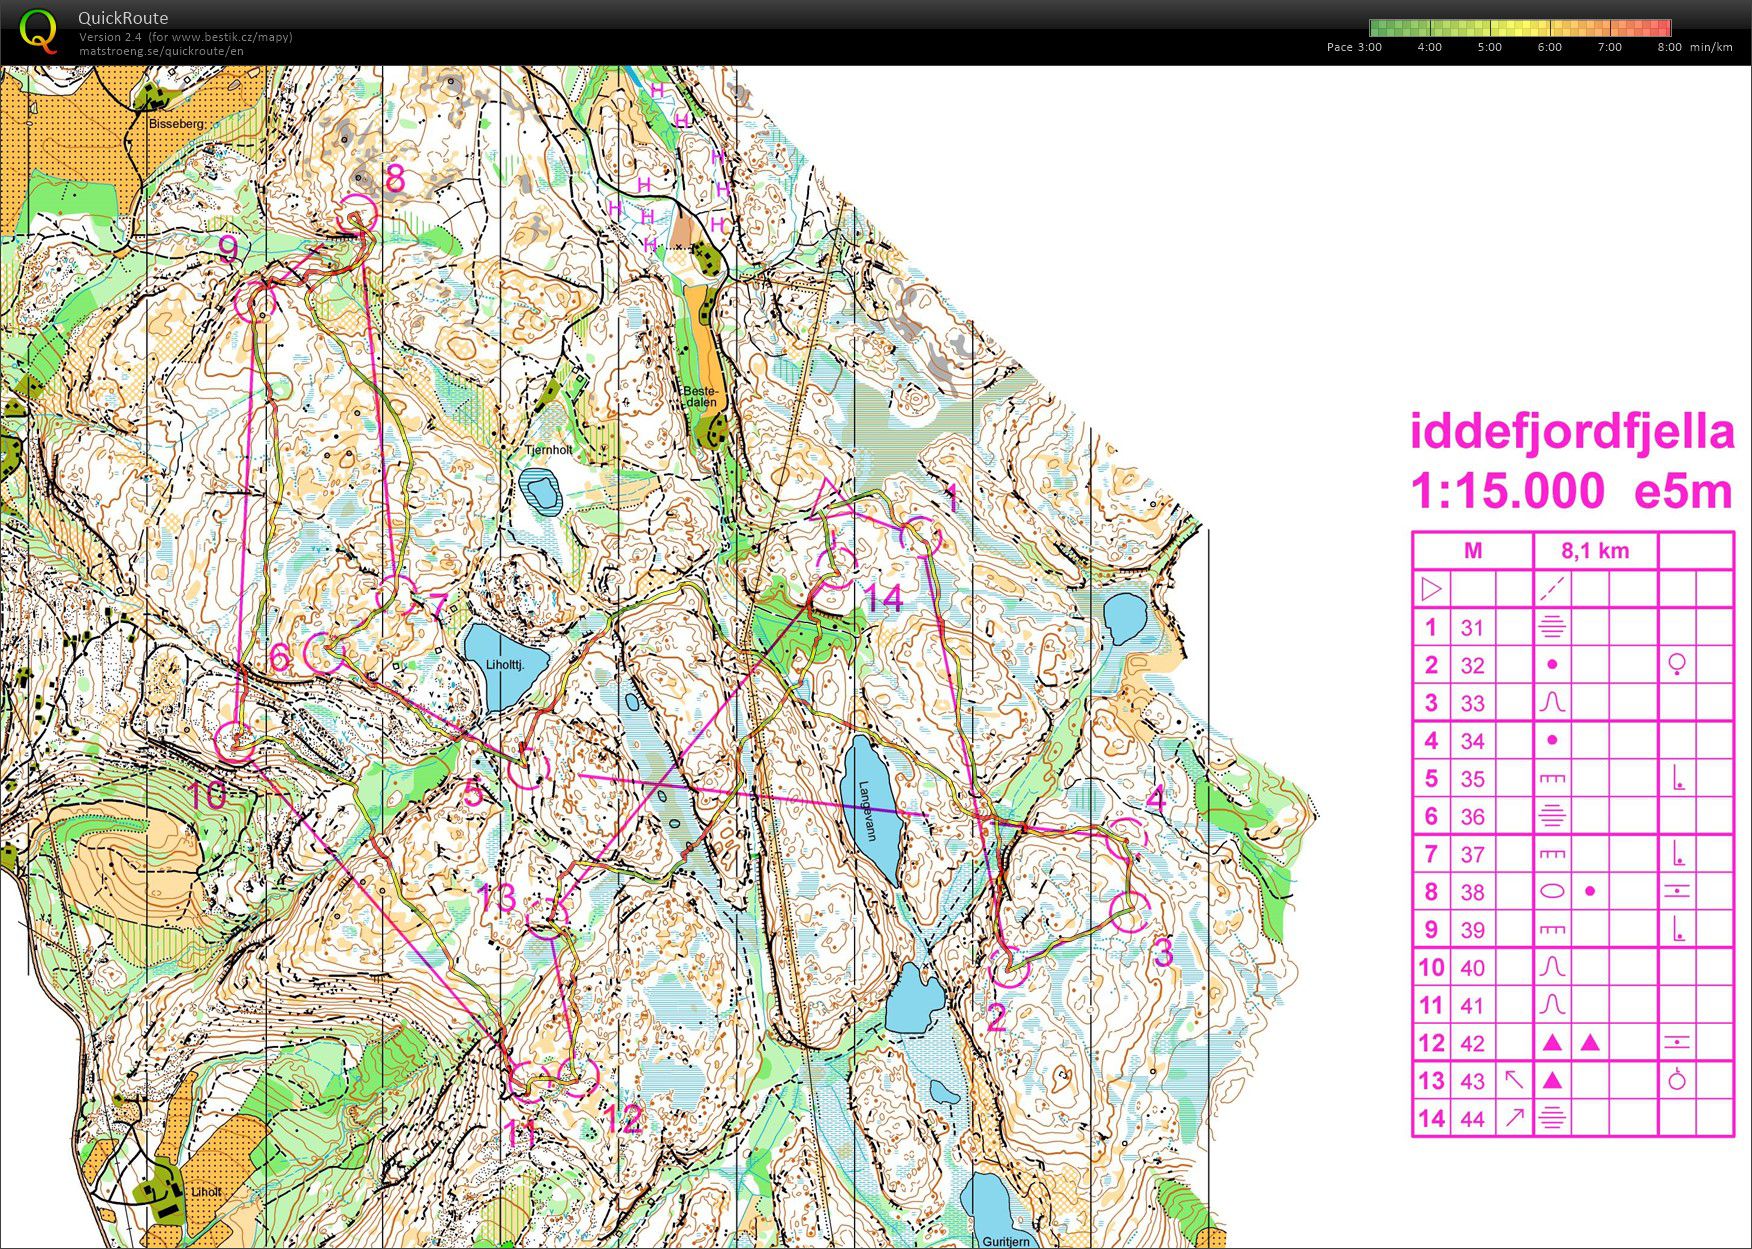
Task: Click control circle 2 on the map
Action: [x=1009, y=967]
